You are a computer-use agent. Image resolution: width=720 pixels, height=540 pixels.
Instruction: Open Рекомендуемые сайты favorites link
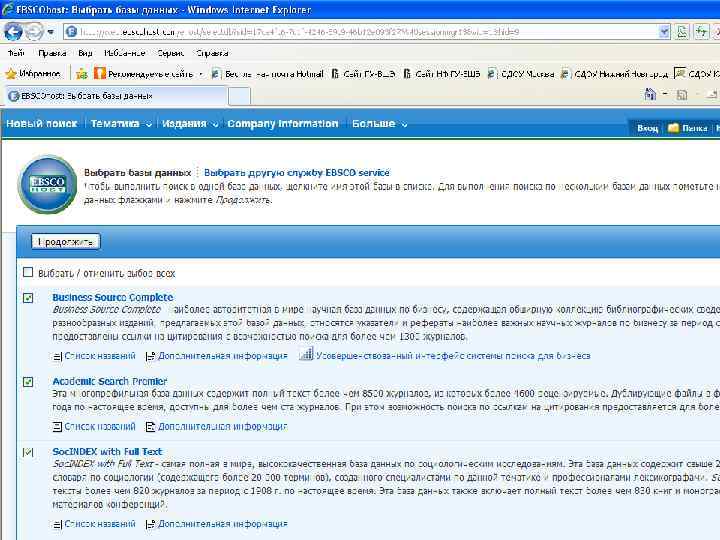148,73
